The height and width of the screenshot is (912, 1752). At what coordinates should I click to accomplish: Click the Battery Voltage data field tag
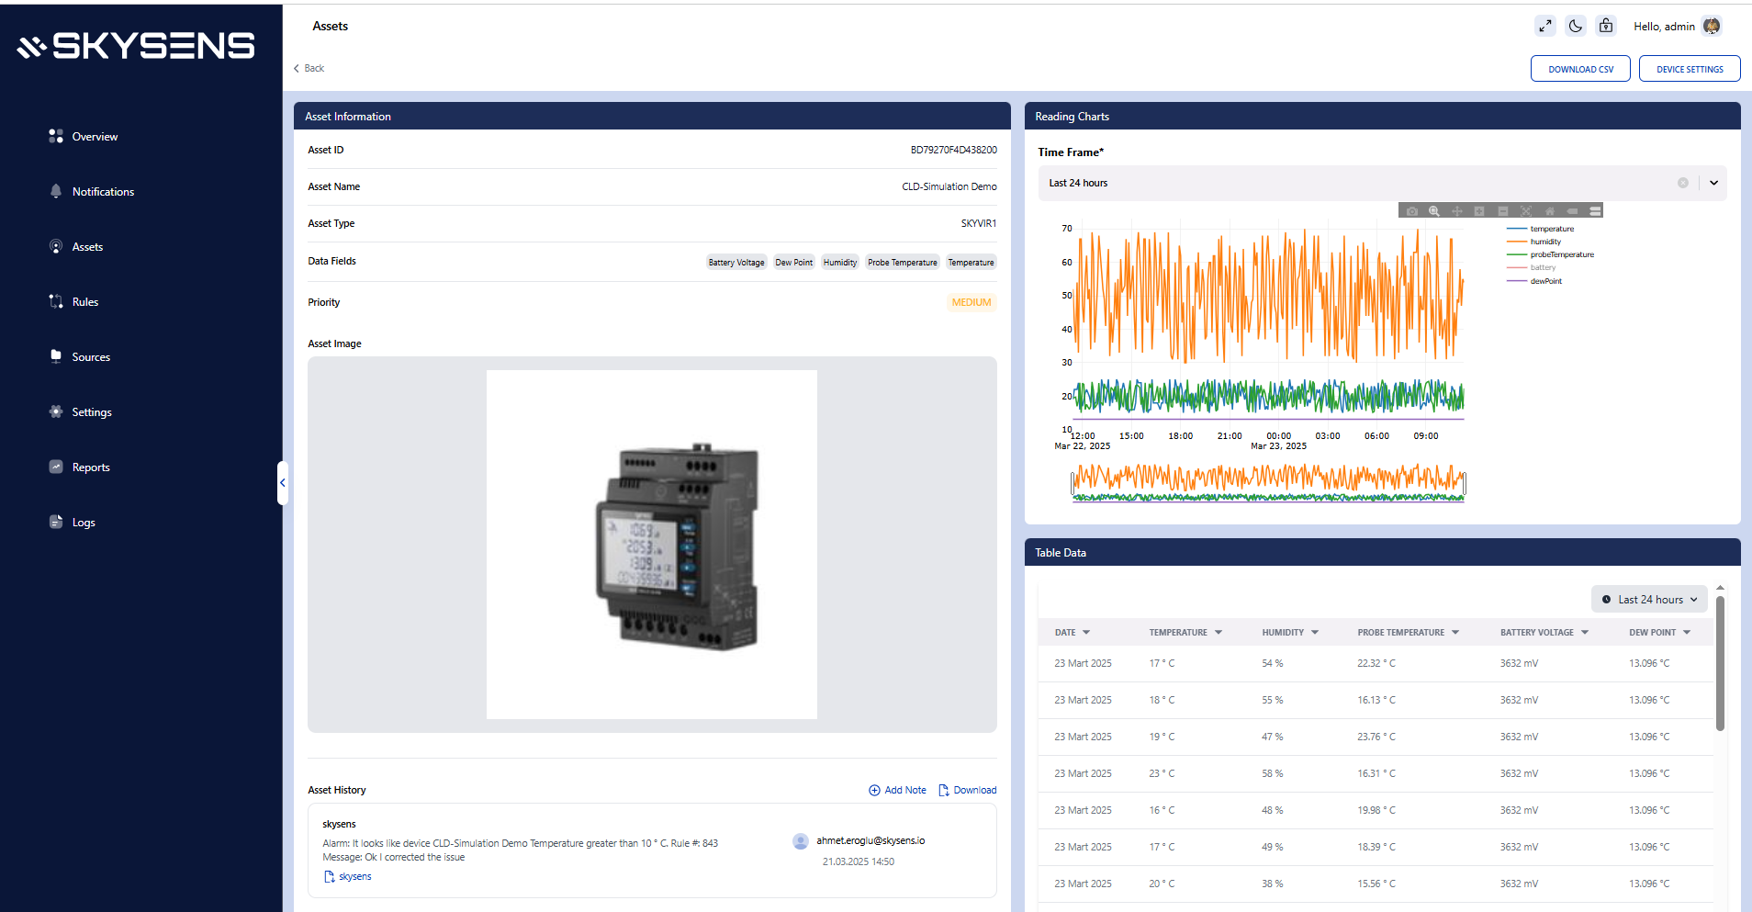(736, 263)
